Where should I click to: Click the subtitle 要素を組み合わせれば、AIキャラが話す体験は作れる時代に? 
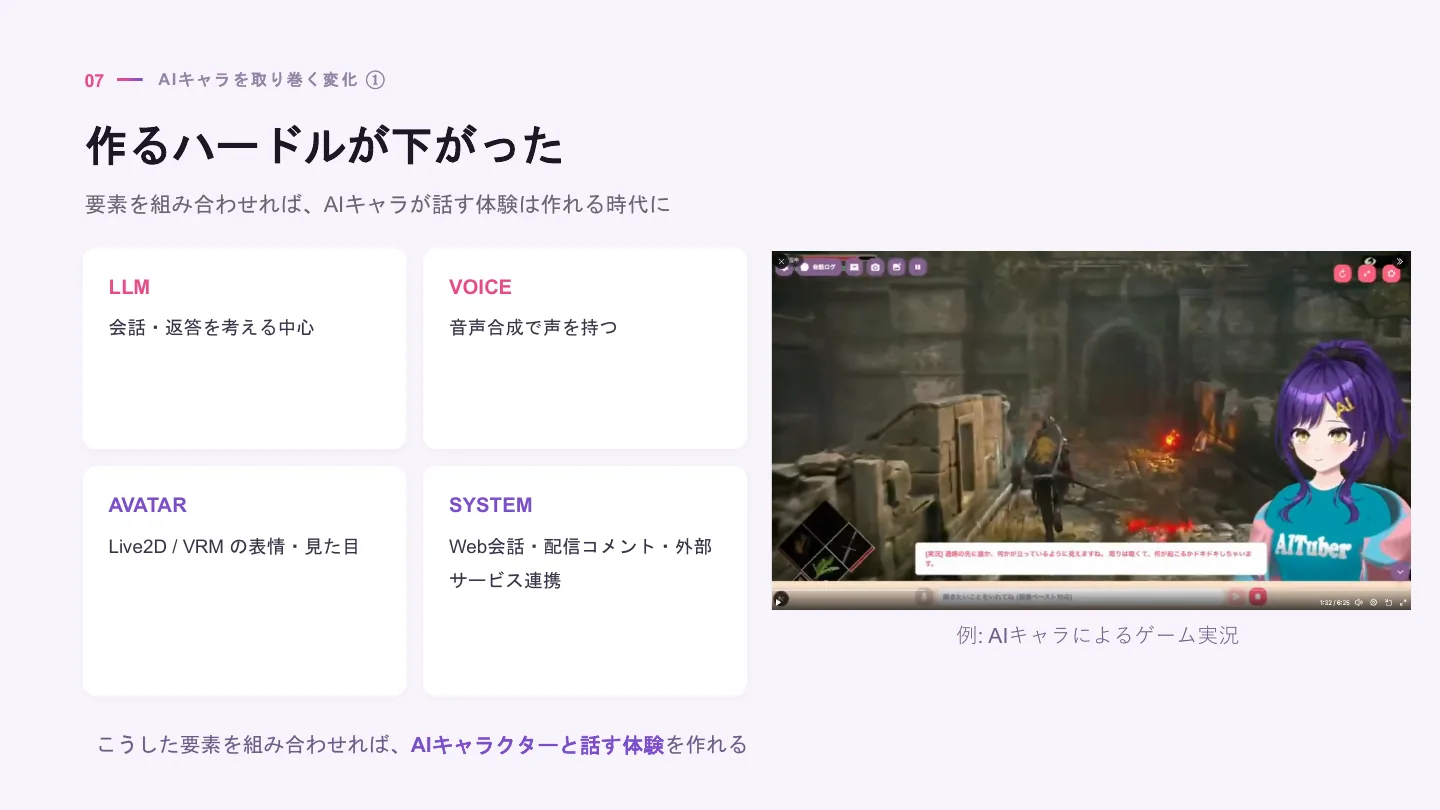tap(378, 204)
